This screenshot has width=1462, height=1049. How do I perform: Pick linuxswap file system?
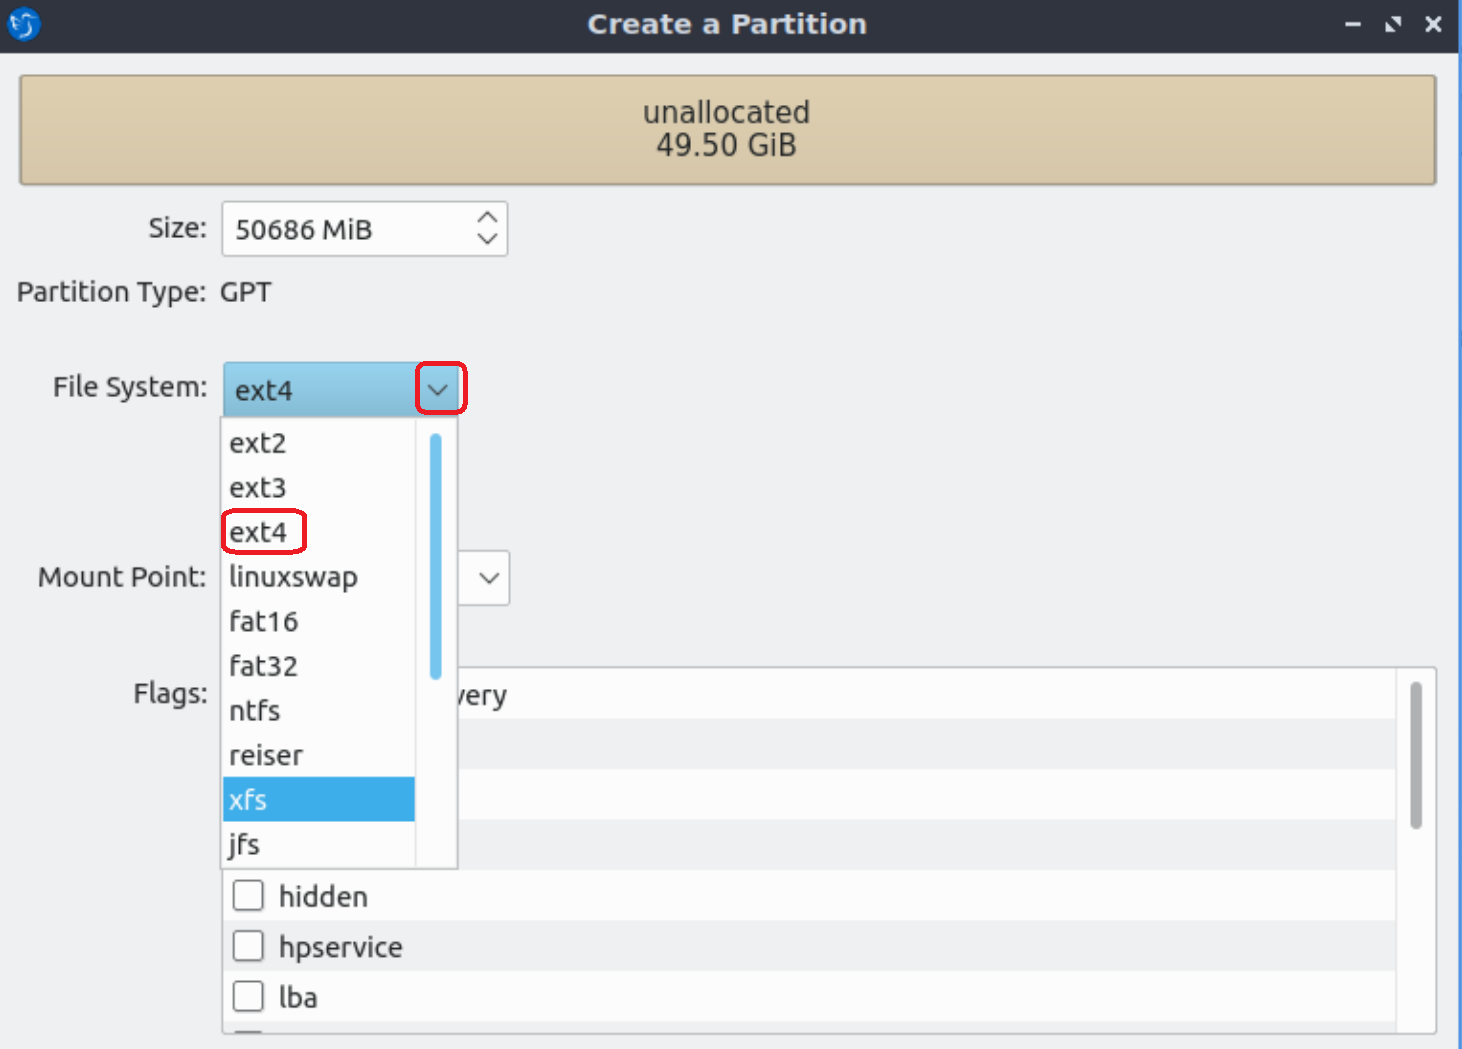pos(293,577)
